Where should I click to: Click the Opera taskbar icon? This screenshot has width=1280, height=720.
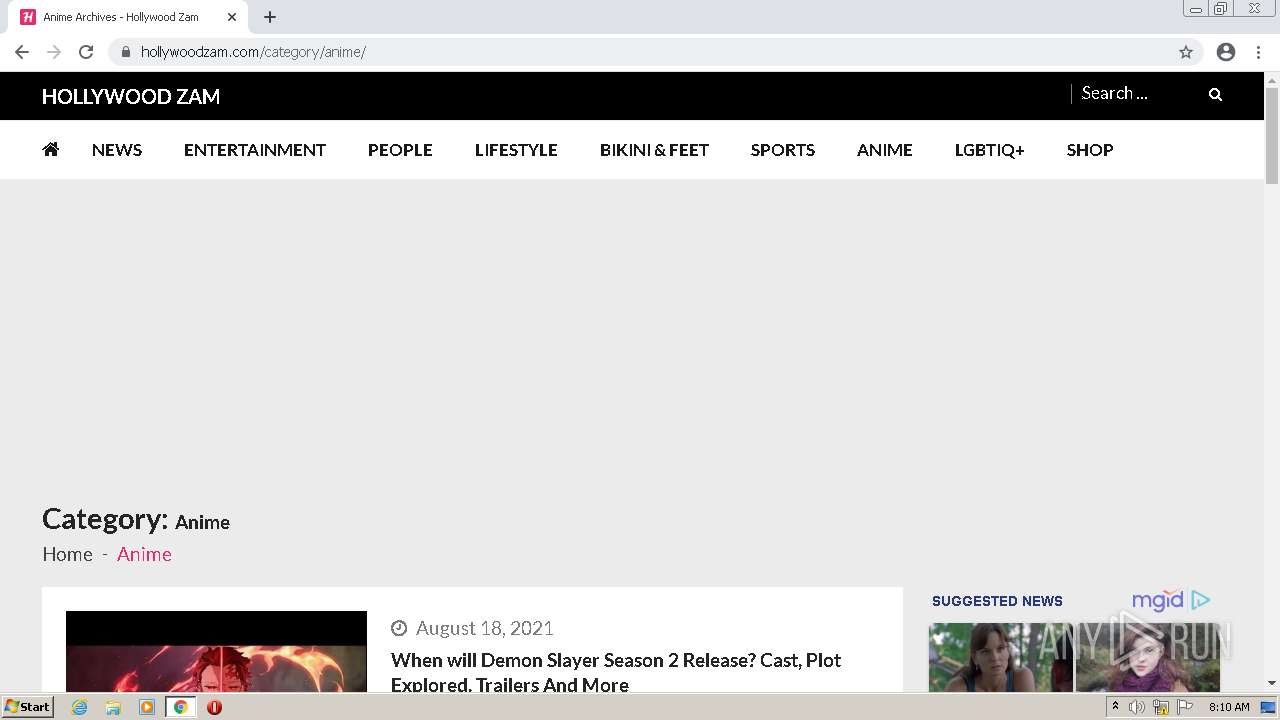(x=214, y=707)
